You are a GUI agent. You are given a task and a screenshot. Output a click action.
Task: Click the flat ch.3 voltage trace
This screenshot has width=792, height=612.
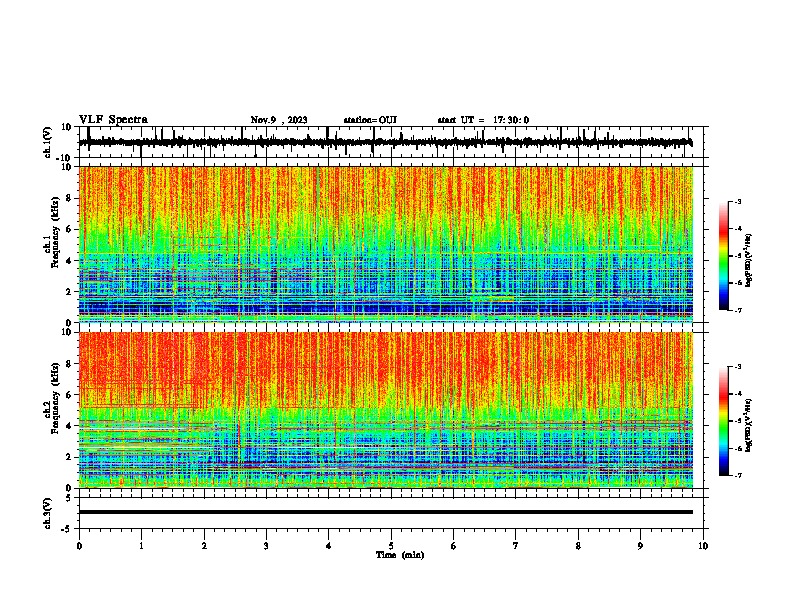[x=386, y=512]
